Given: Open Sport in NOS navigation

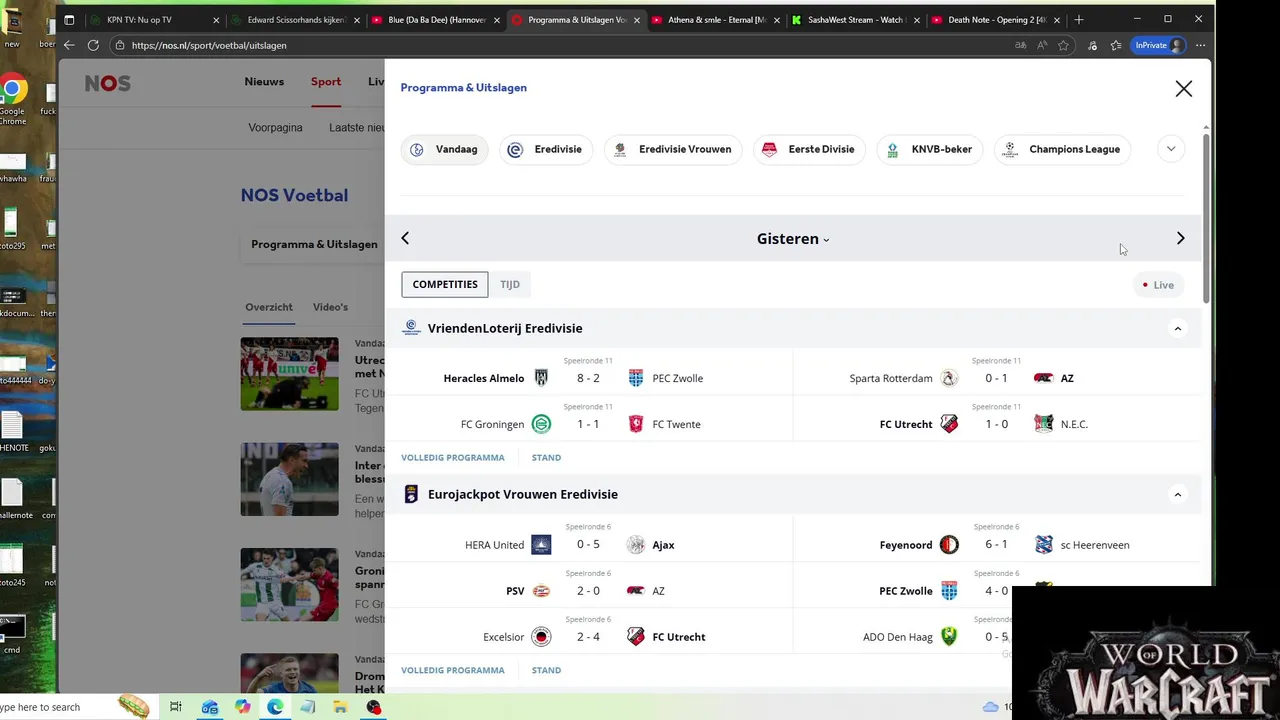Looking at the screenshot, I should click(326, 82).
